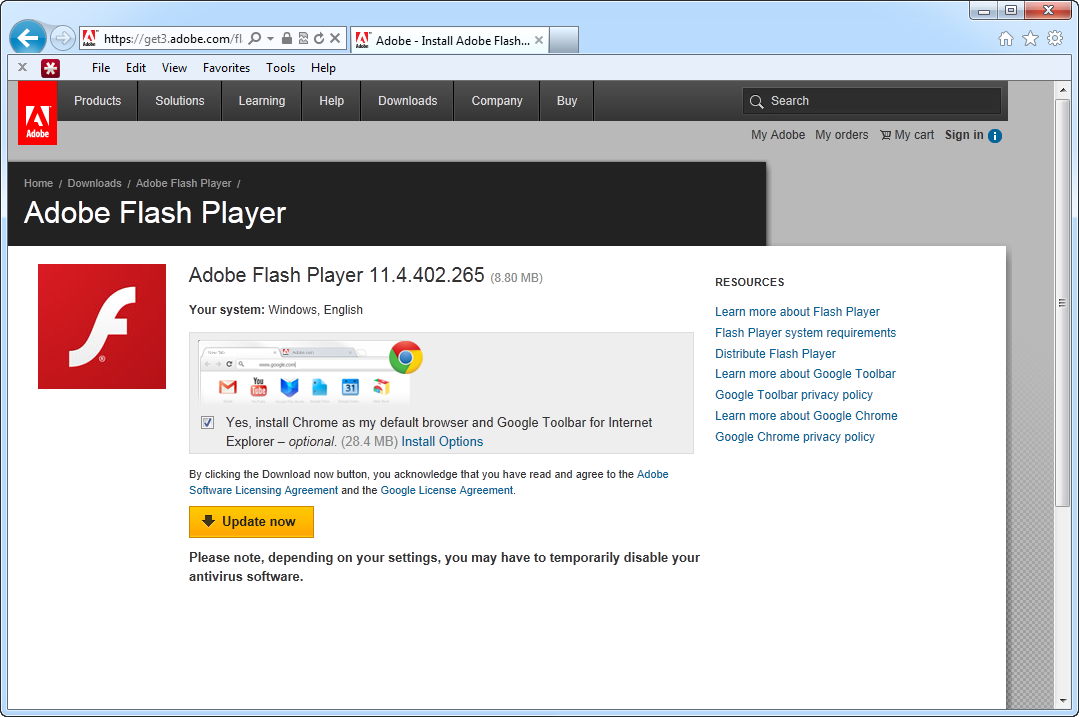This screenshot has height=717, width=1079.
Task: Click the vertical scrollbar thumb
Action: point(1063,303)
